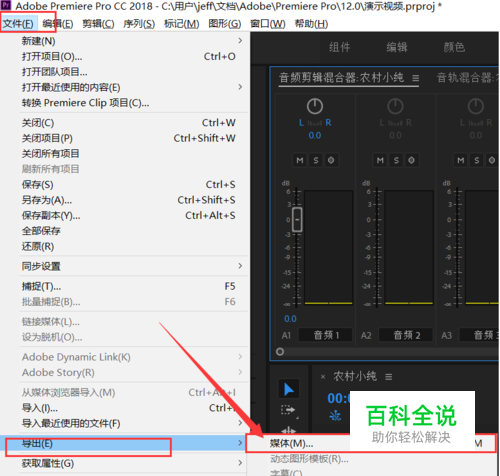Viewport: 500px width, 476px height.
Task: Click the timeline timecode display
Action: coord(339,398)
